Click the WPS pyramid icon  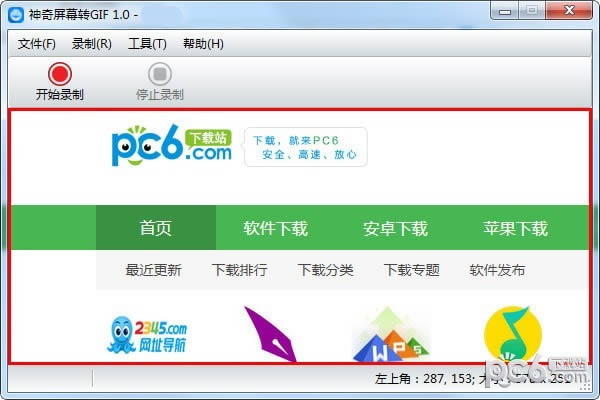point(391,334)
